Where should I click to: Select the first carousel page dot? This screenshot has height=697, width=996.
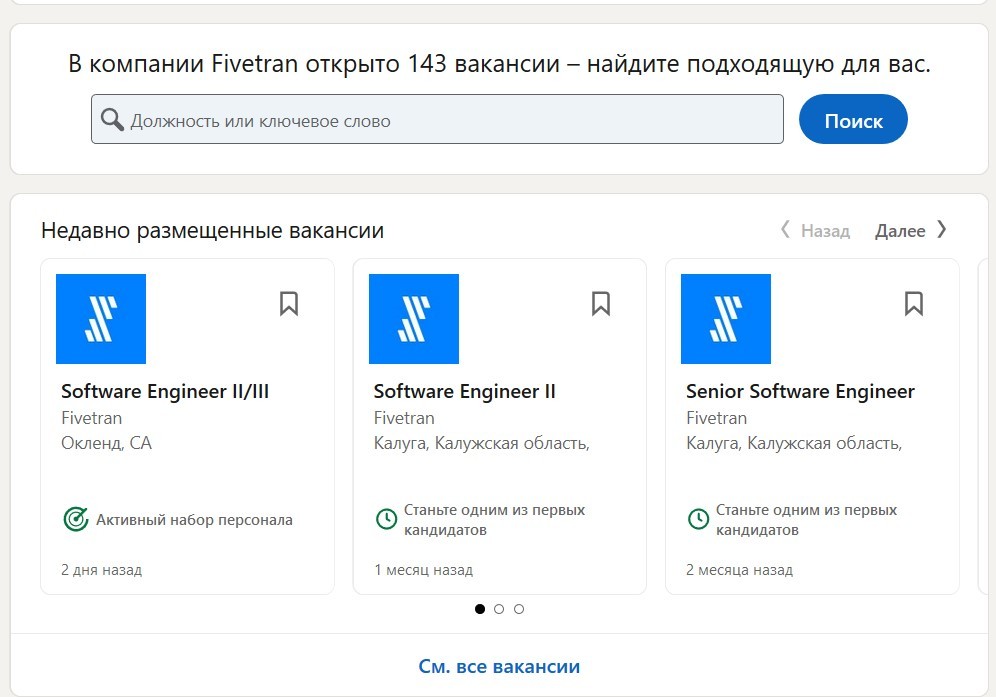coord(480,609)
